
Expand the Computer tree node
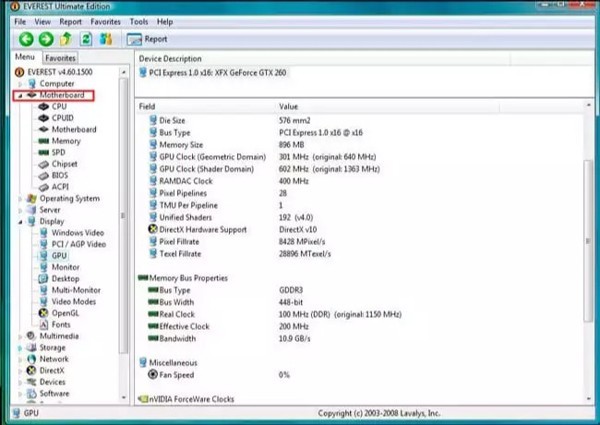[20, 84]
